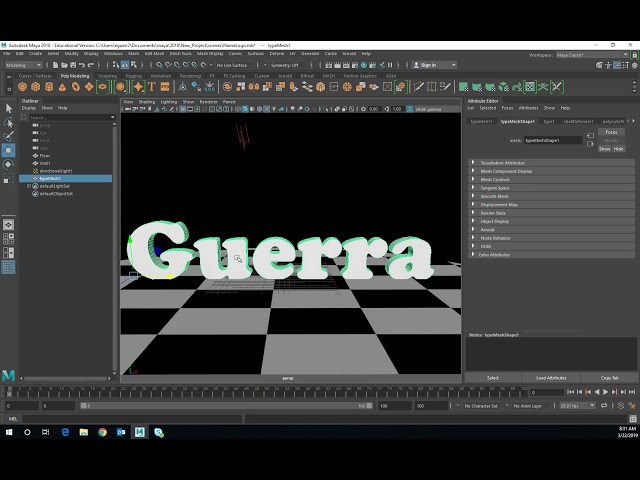Click the Redo arrow icon

[91, 65]
